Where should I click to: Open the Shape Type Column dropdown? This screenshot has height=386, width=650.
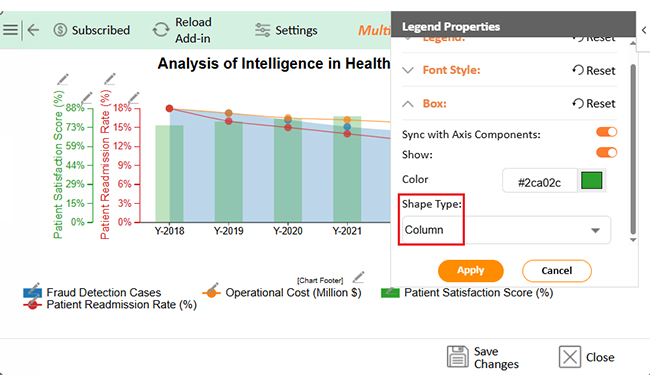[506, 230]
